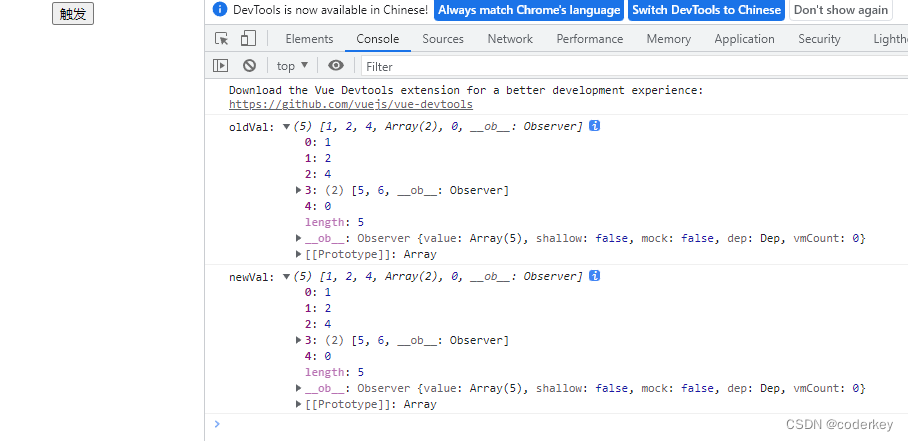This screenshot has width=908, height=441.
Task: Select the Security tab
Action: pos(819,39)
